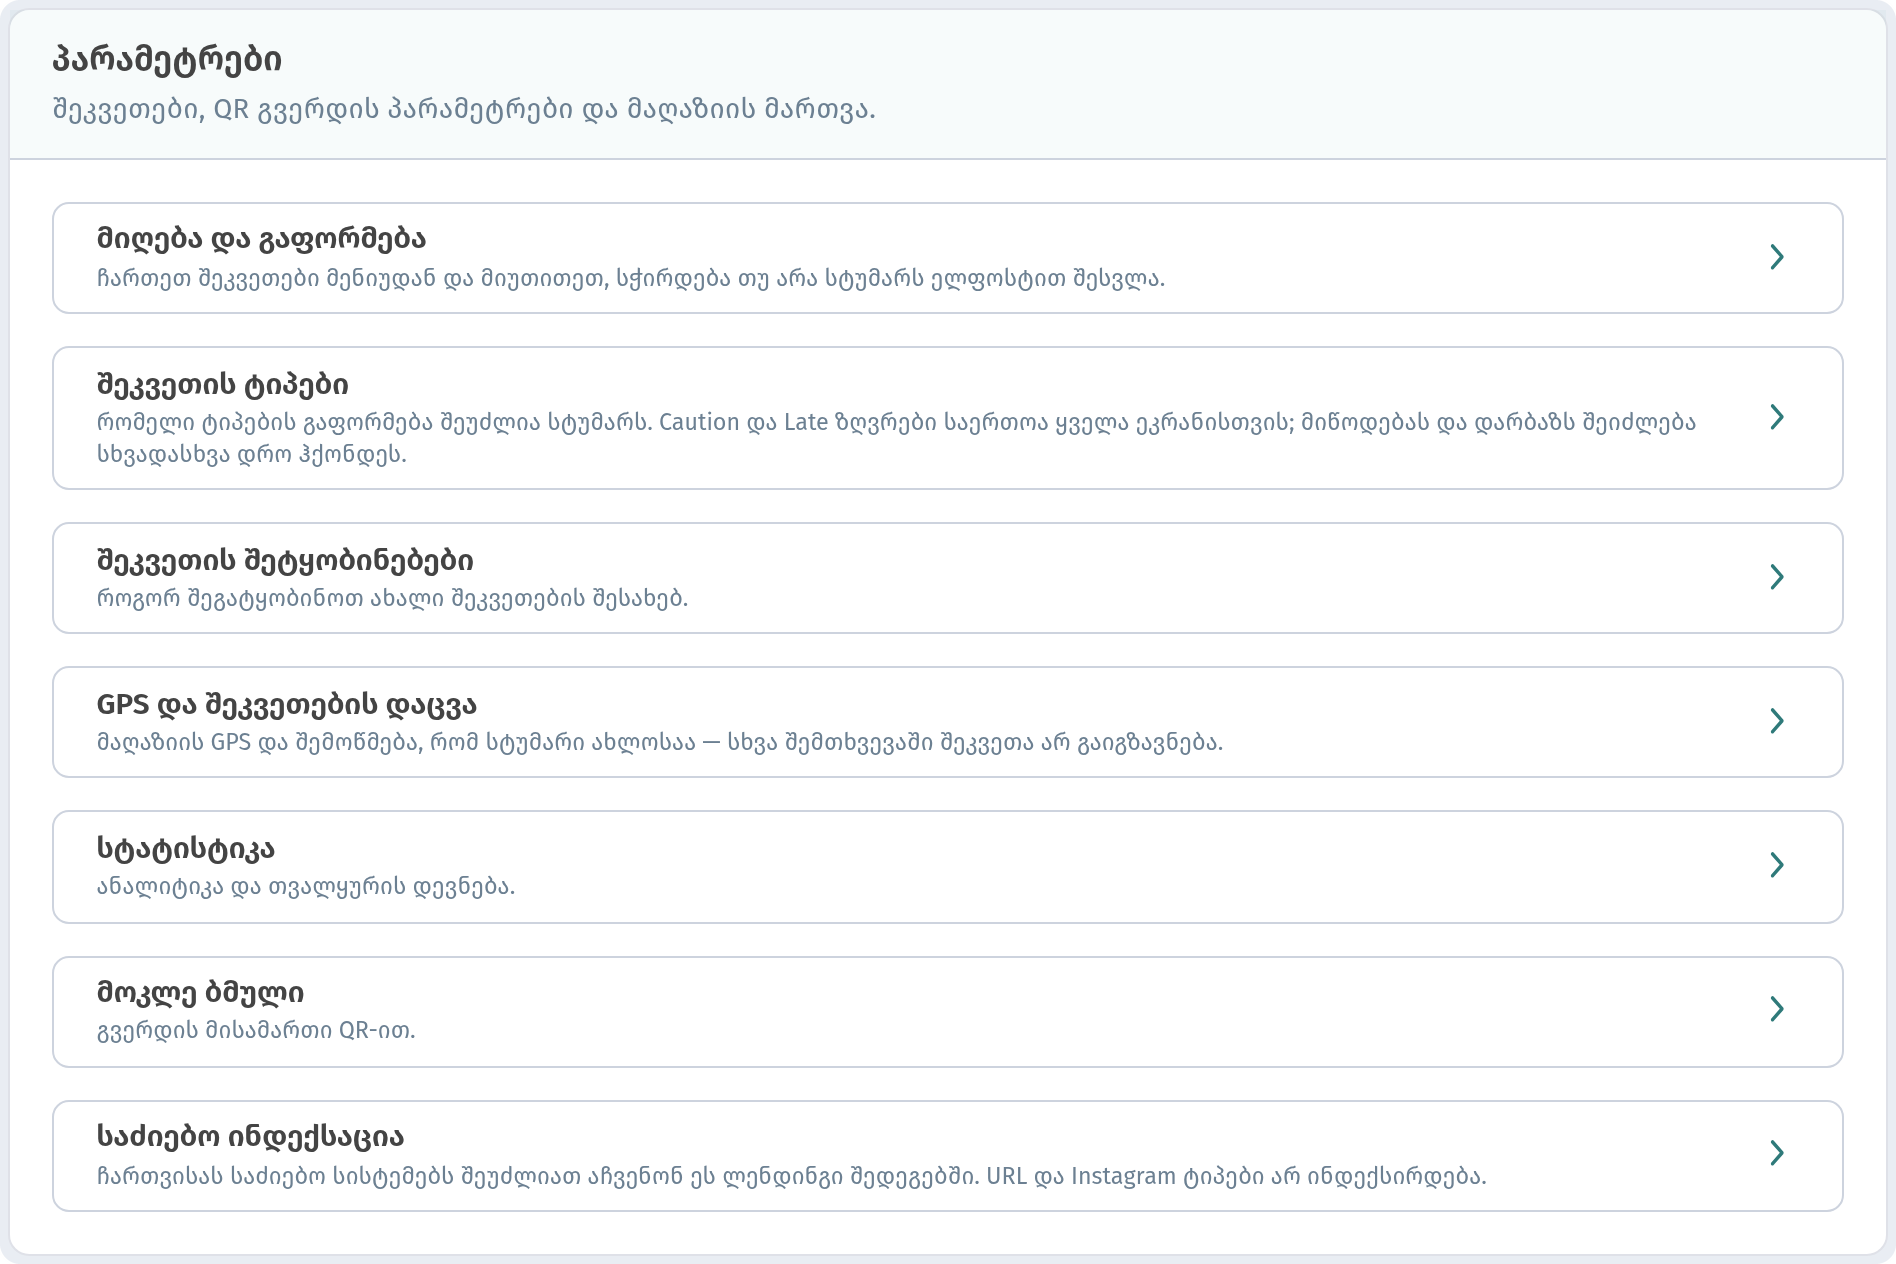The image size is (1896, 1264).
Task: Open the საძიებო ინდექსაცია heading
Action: pyautogui.click(x=250, y=1136)
